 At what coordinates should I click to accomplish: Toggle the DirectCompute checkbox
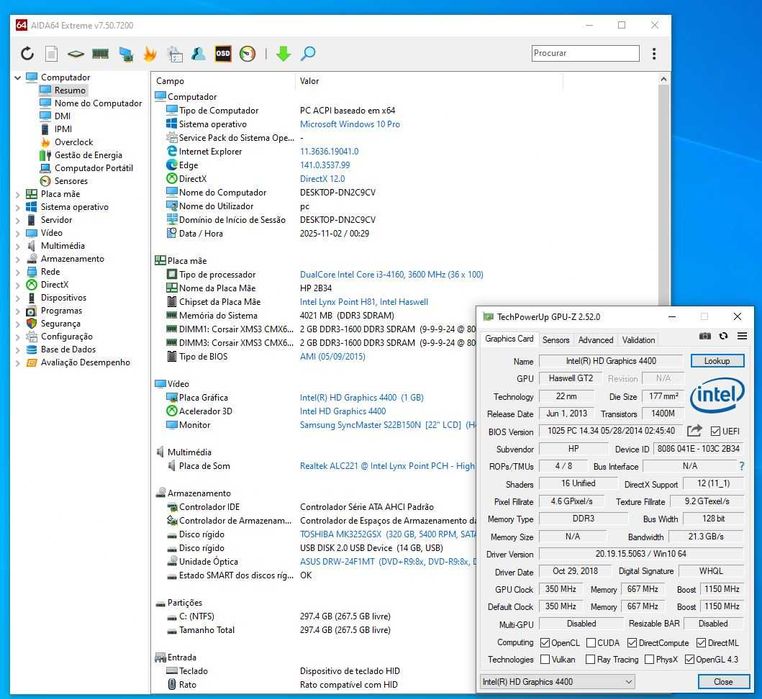(632, 643)
